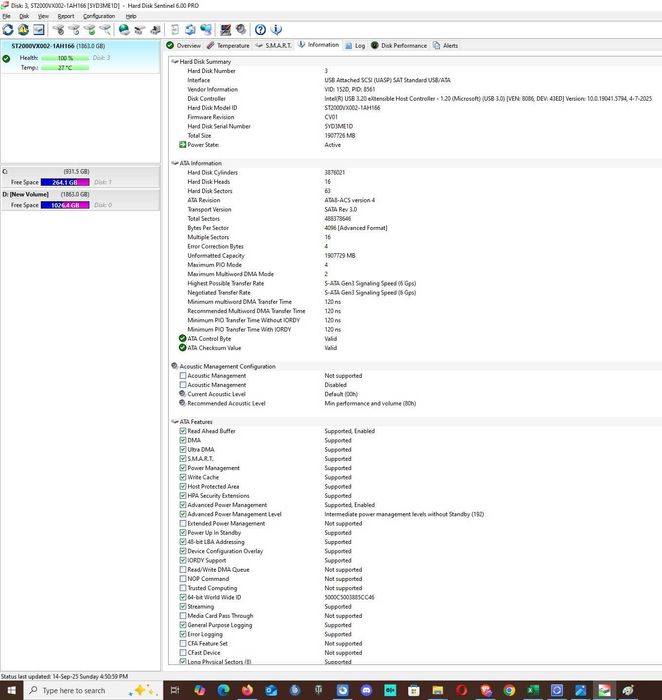Click the green check beside ATA Checksum Value

click(x=182, y=348)
